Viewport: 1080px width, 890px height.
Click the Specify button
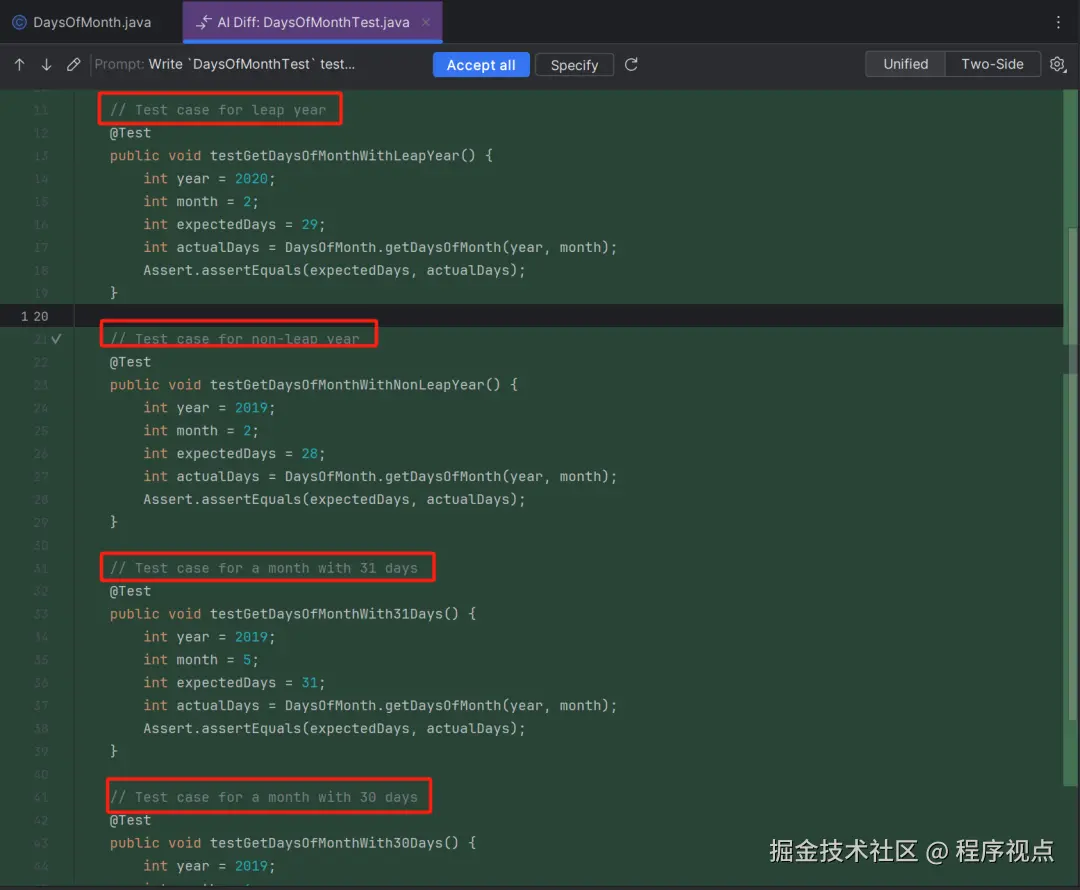tap(574, 65)
